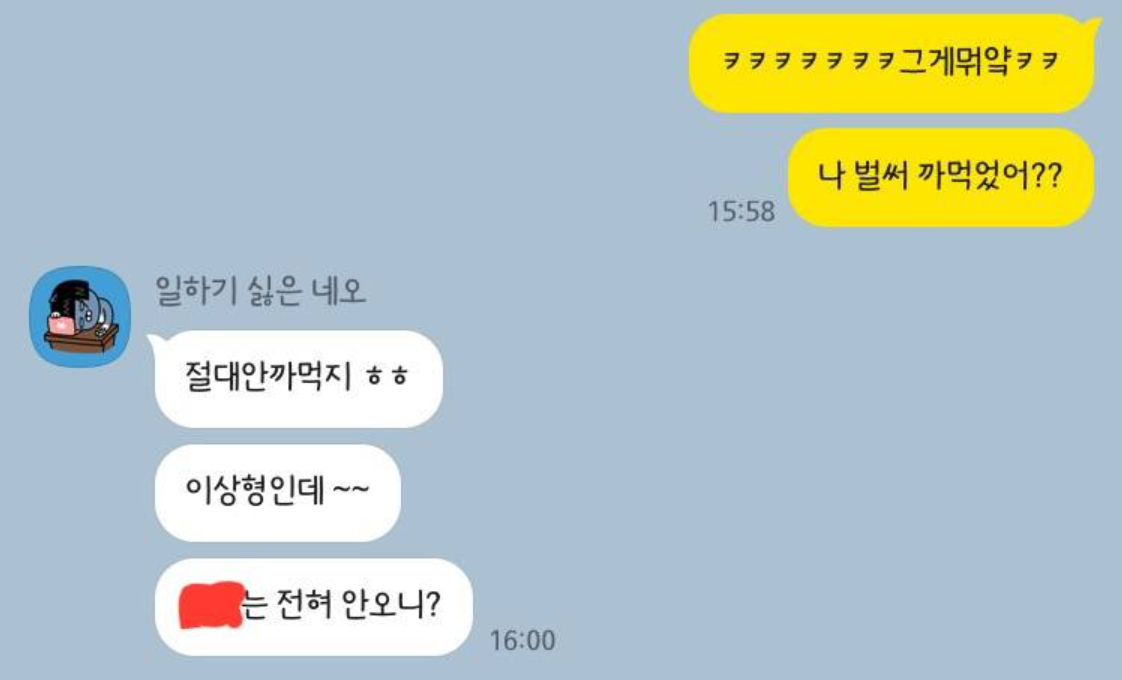
Task: Open the Neo character profile picture
Action: click(x=80, y=316)
